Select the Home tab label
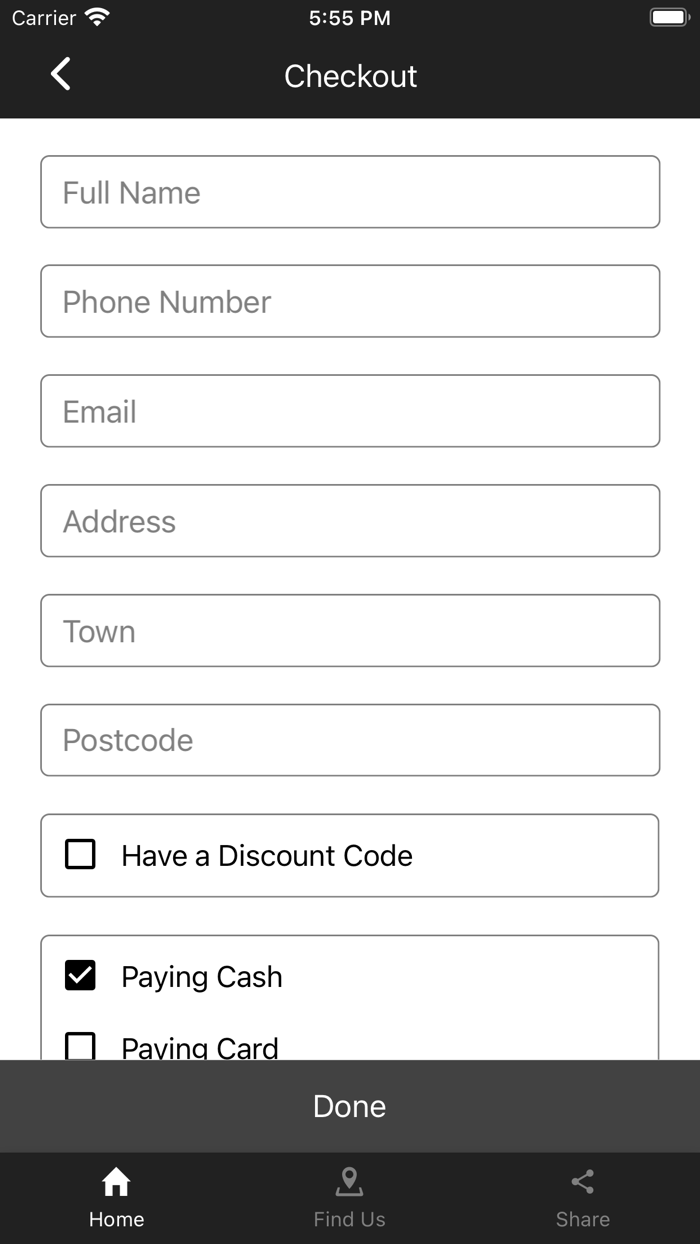The height and width of the screenshot is (1244, 700). coord(116,1219)
